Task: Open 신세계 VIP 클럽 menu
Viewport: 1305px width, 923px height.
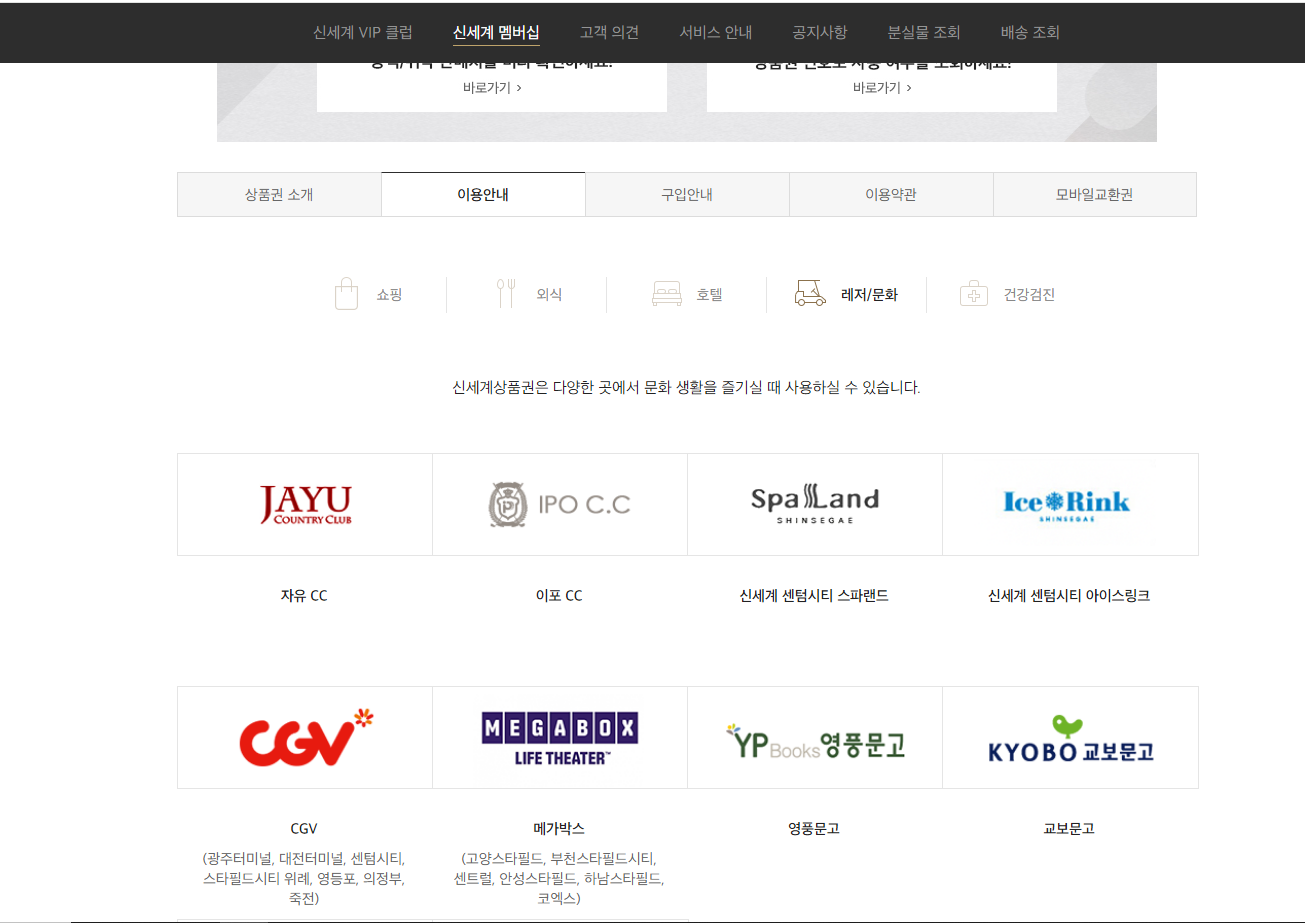Action: pyautogui.click(x=362, y=32)
